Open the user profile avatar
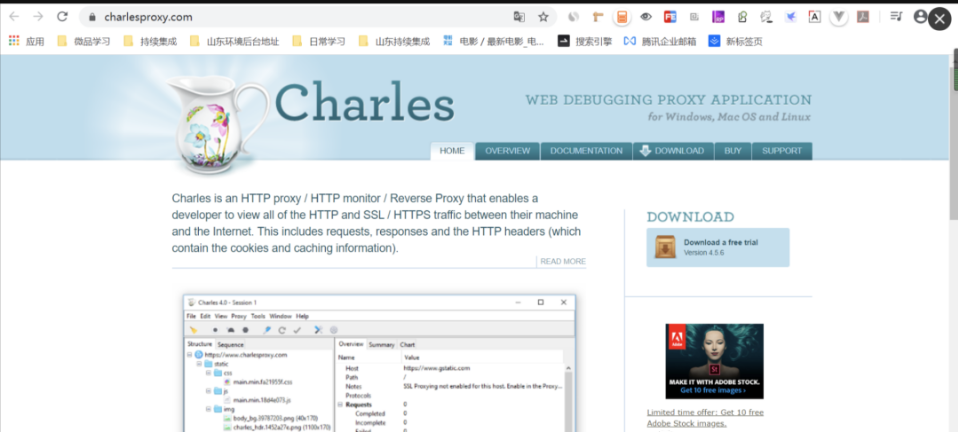Viewport: 958px width, 432px height. pyautogui.click(x=920, y=16)
